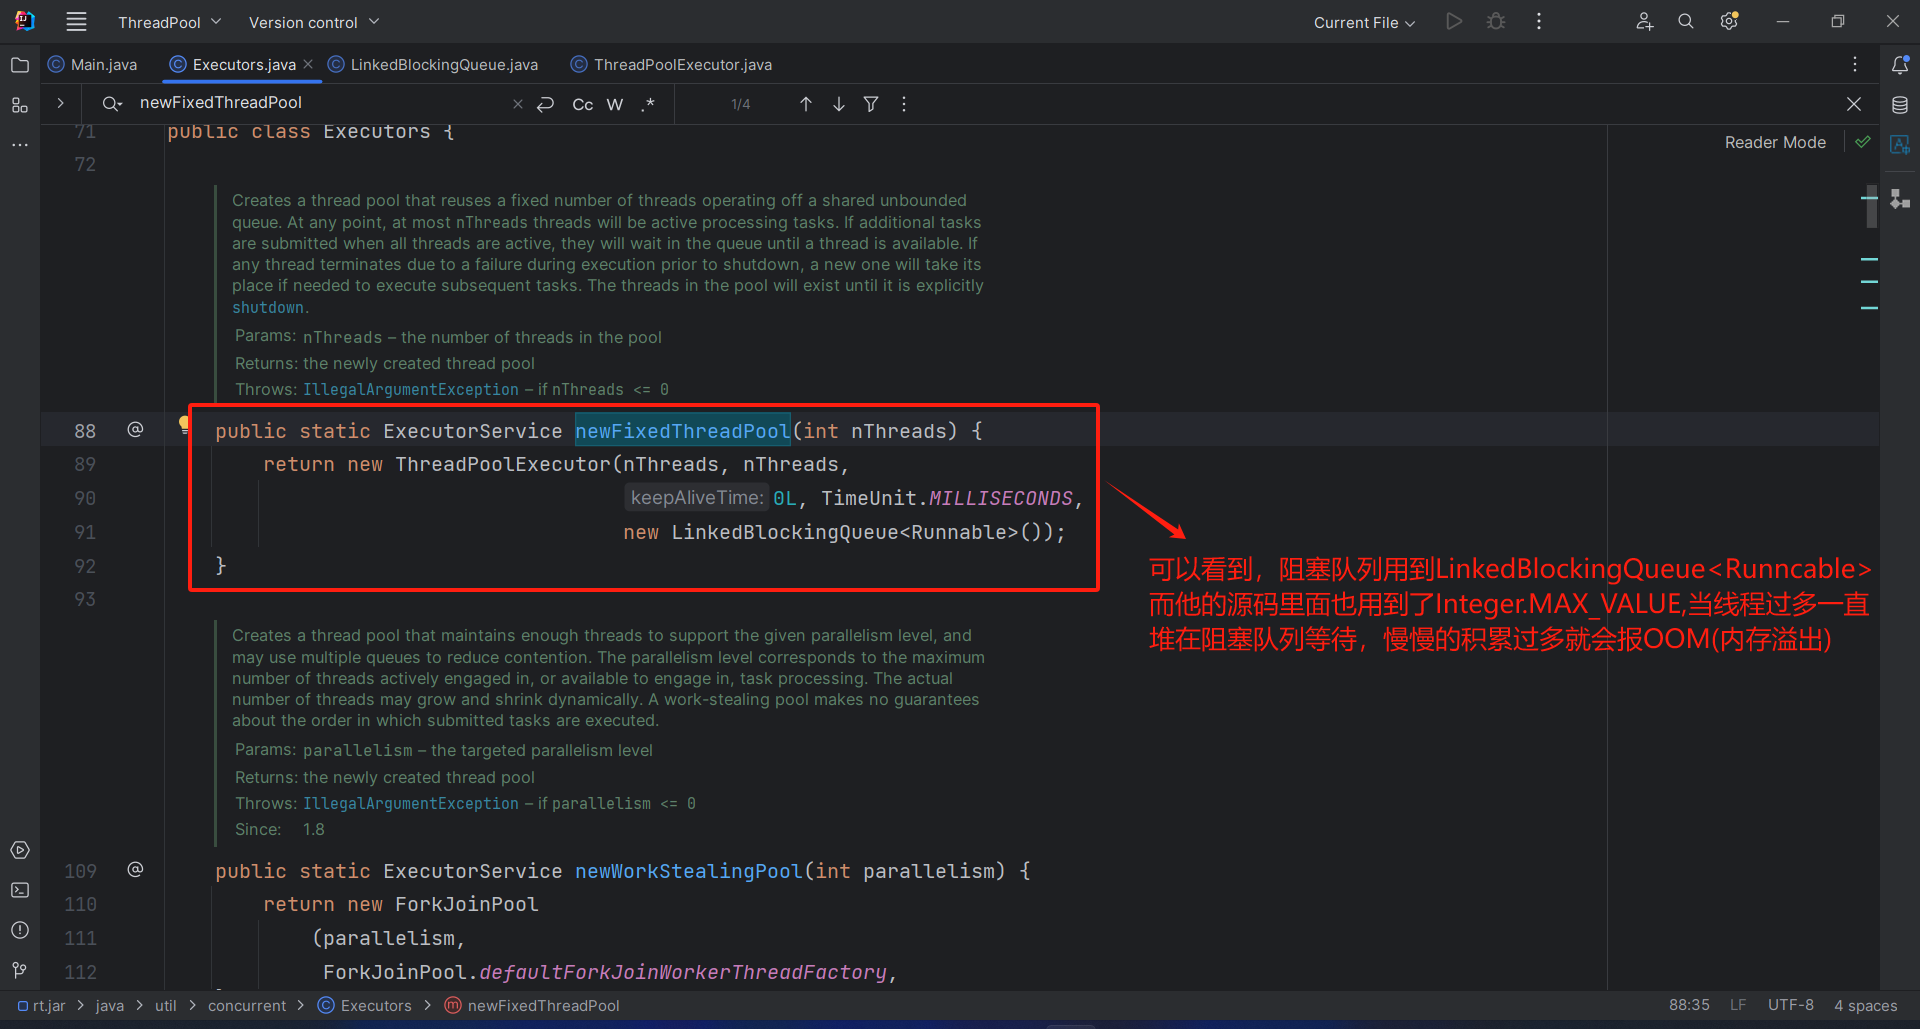1920x1029 pixels.
Task: Switch to Main.java tab
Action: click(93, 64)
